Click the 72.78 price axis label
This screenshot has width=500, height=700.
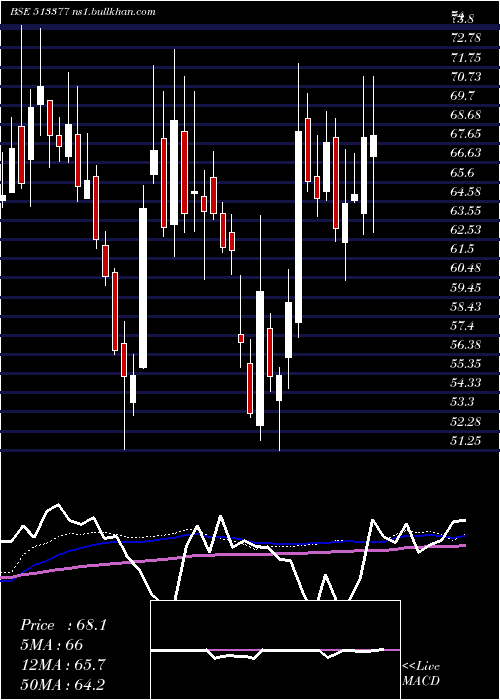point(466,38)
